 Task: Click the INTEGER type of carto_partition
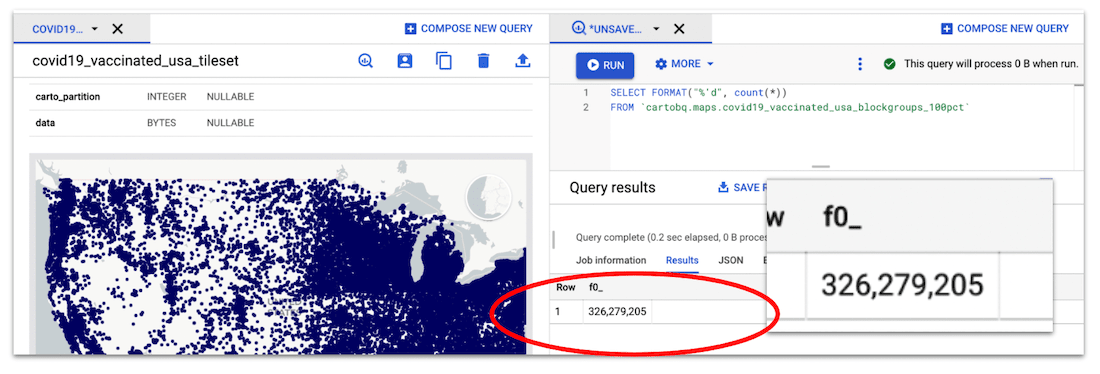point(166,97)
